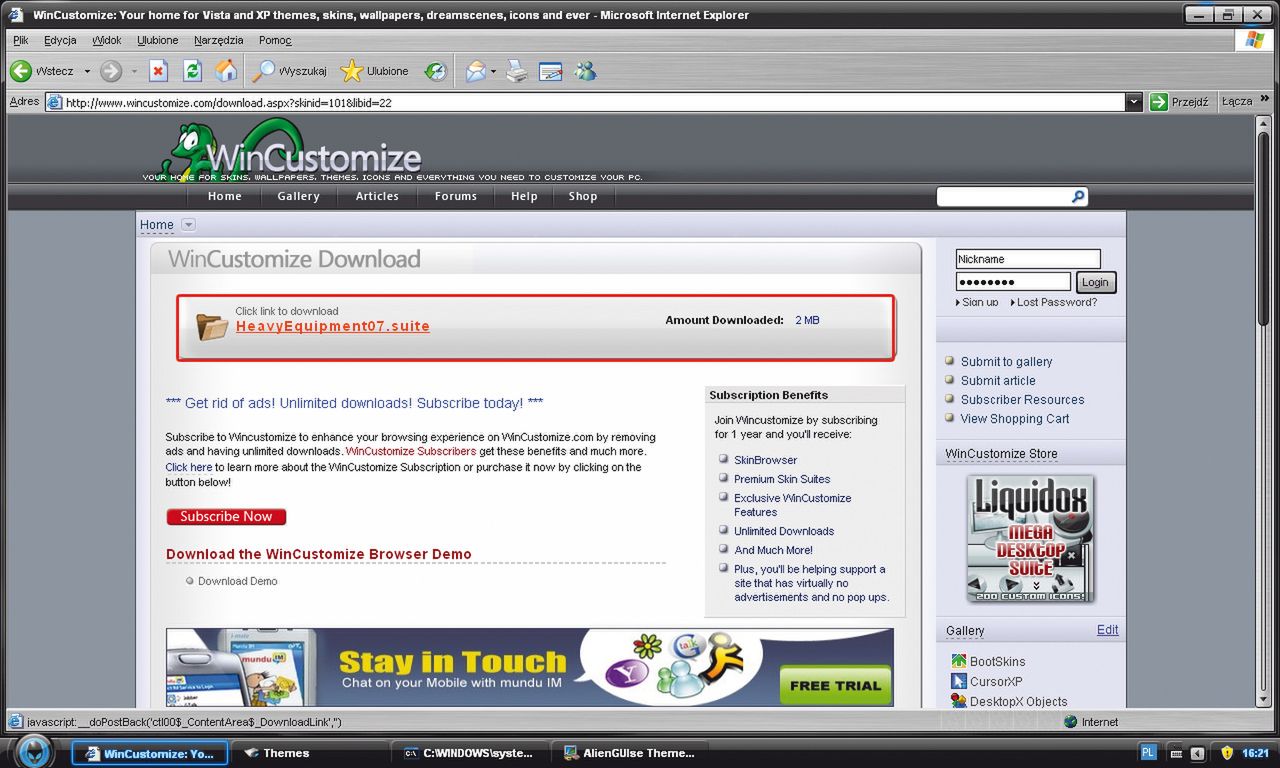The height and width of the screenshot is (768, 1280).
Task: Click the Edit page toolbar icon
Action: (550, 71)
